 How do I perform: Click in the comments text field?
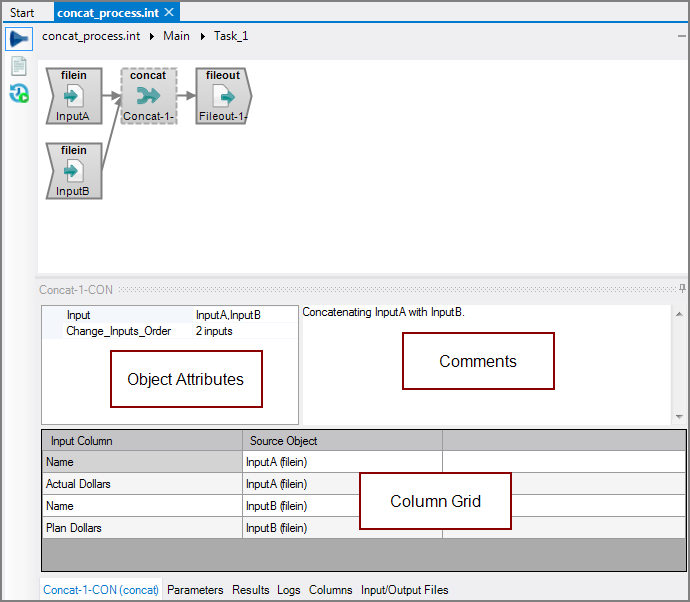pos(485,380)
